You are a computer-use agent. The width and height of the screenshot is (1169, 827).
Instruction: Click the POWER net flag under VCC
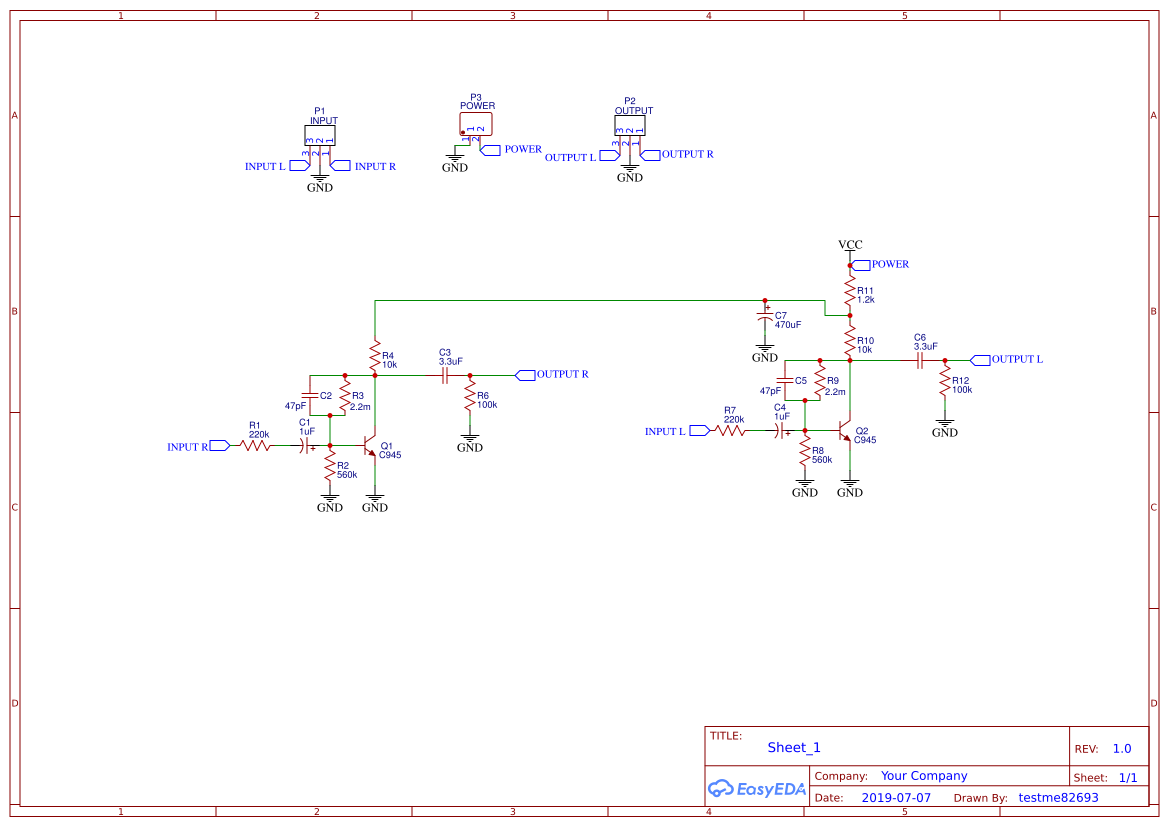(x=860, y=265)
